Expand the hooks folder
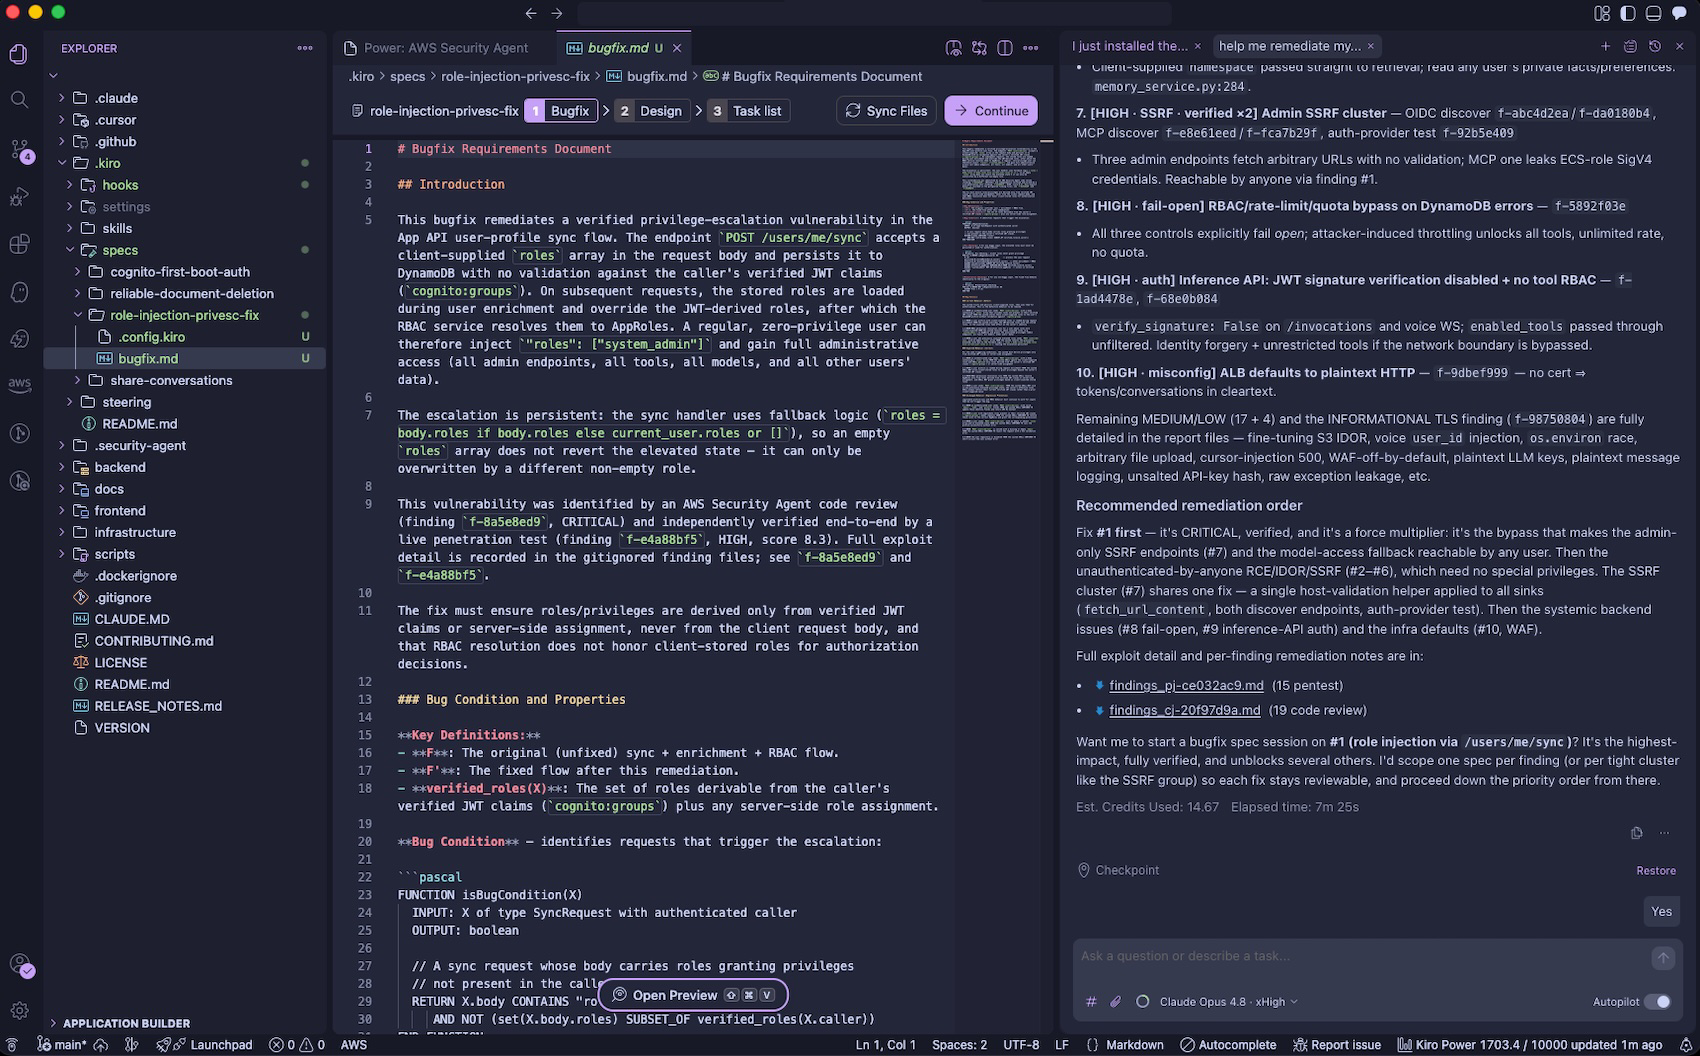This screenshot has width=1700, height=1056. pos(183,185)
